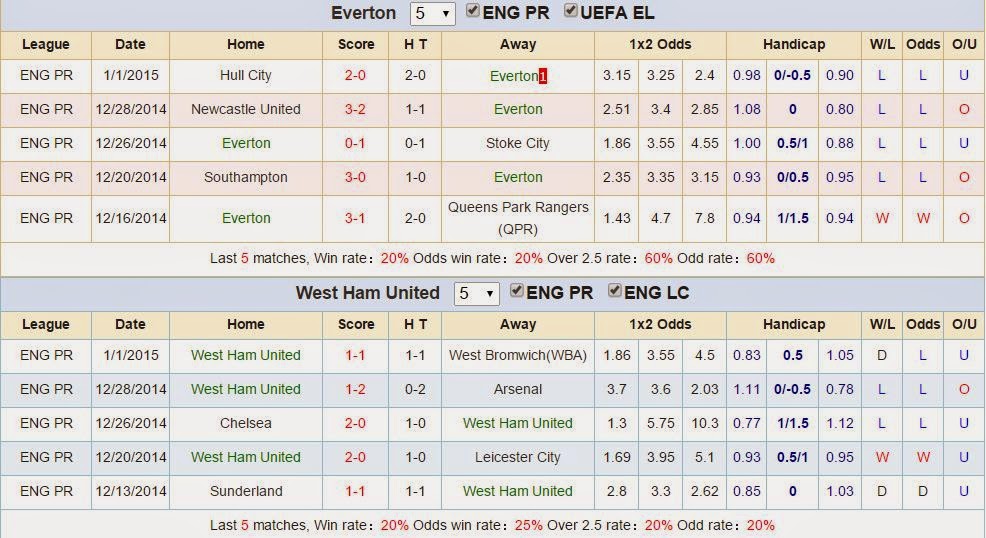
Task: Open the 3-2 Newcastle United match score
Action: [355, 109]
